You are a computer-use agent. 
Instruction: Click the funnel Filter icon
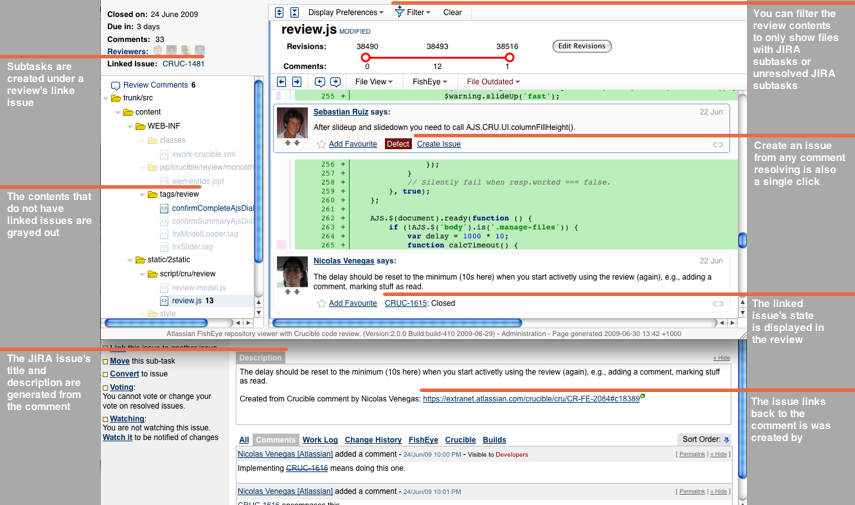pos(399,11)
